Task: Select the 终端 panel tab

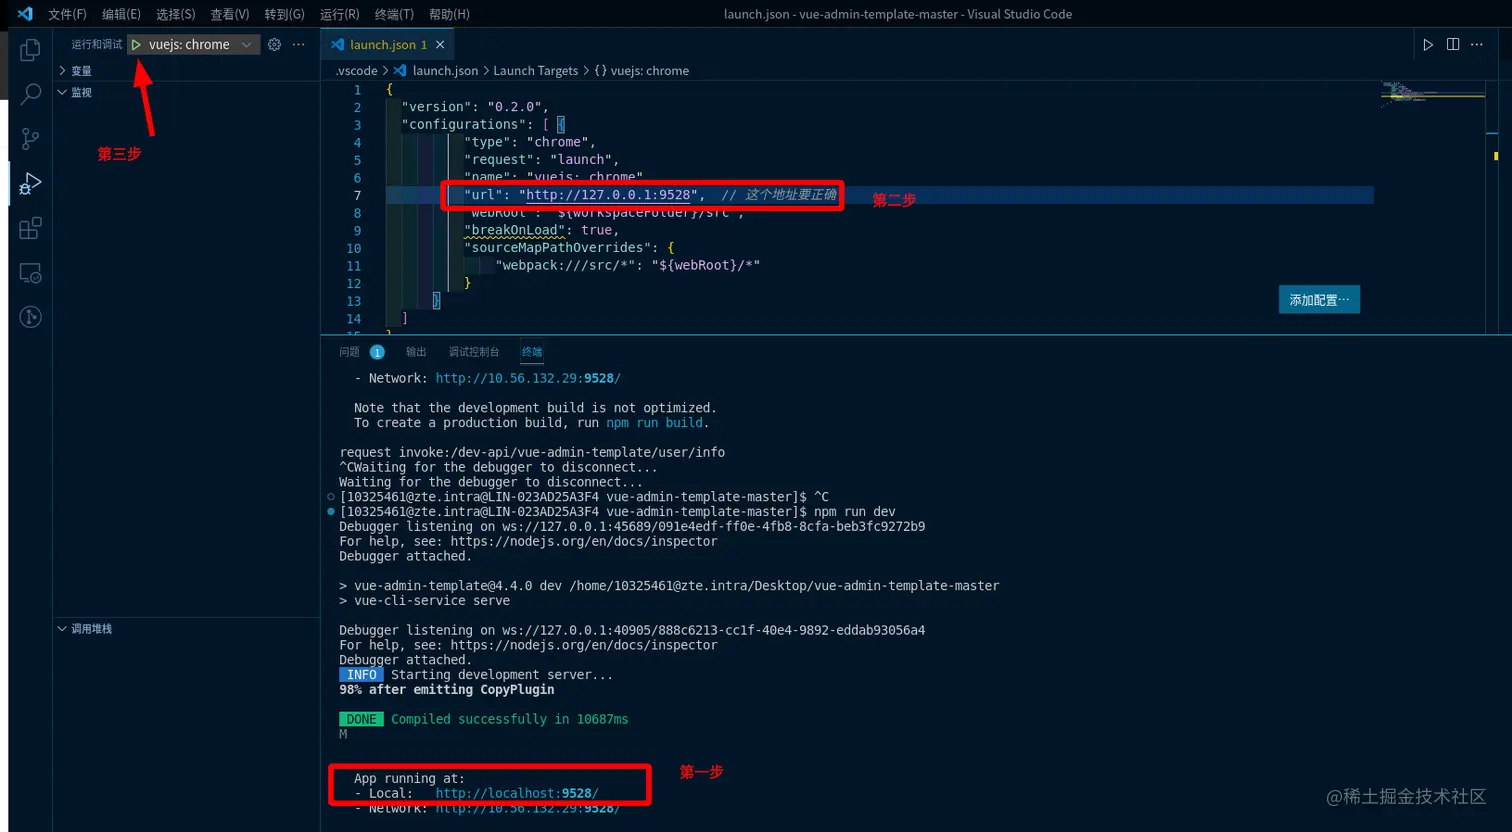Action: (x=532, y=352)
